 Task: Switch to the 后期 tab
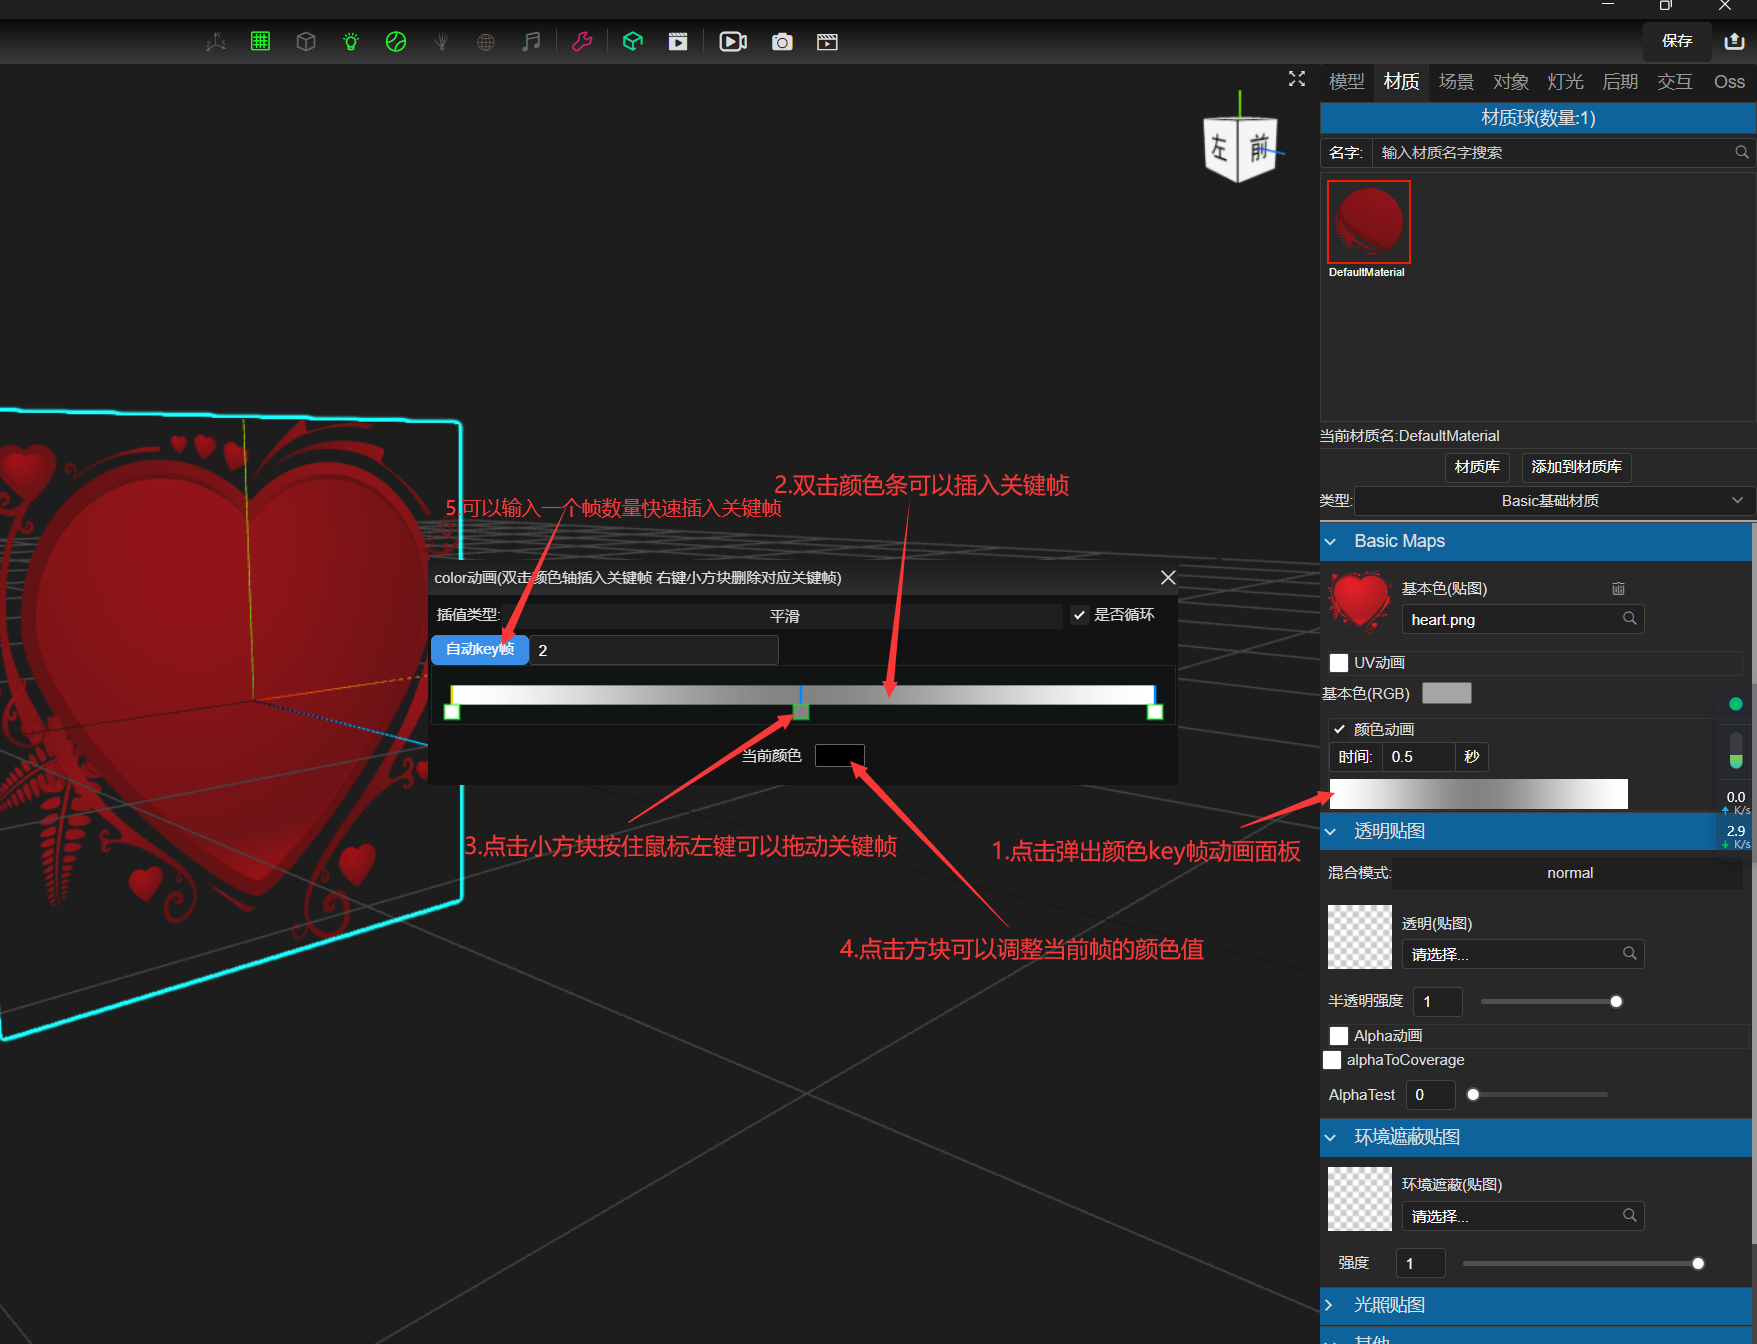(x=1620, y=82)
